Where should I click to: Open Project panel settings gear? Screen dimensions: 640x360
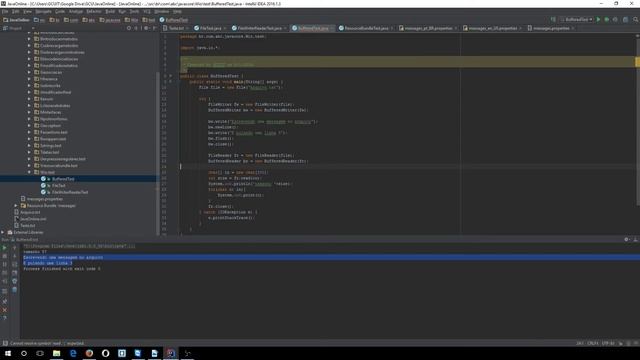pyautogui.click(x=146, y=28)
